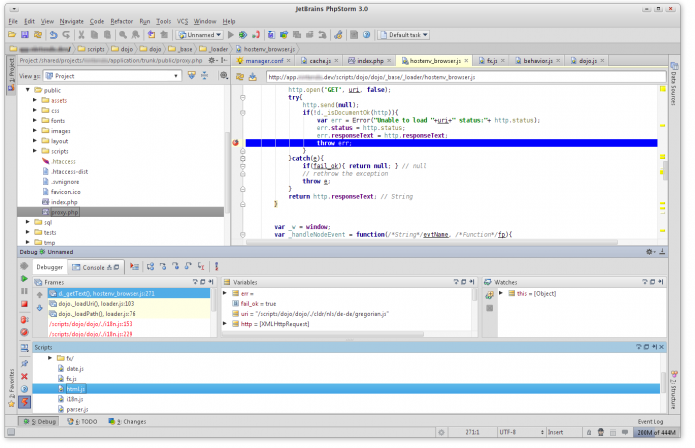Click the Pause Program icon in Debug panel
Viewport: 695px width, 448px height.
click(24, 291)
